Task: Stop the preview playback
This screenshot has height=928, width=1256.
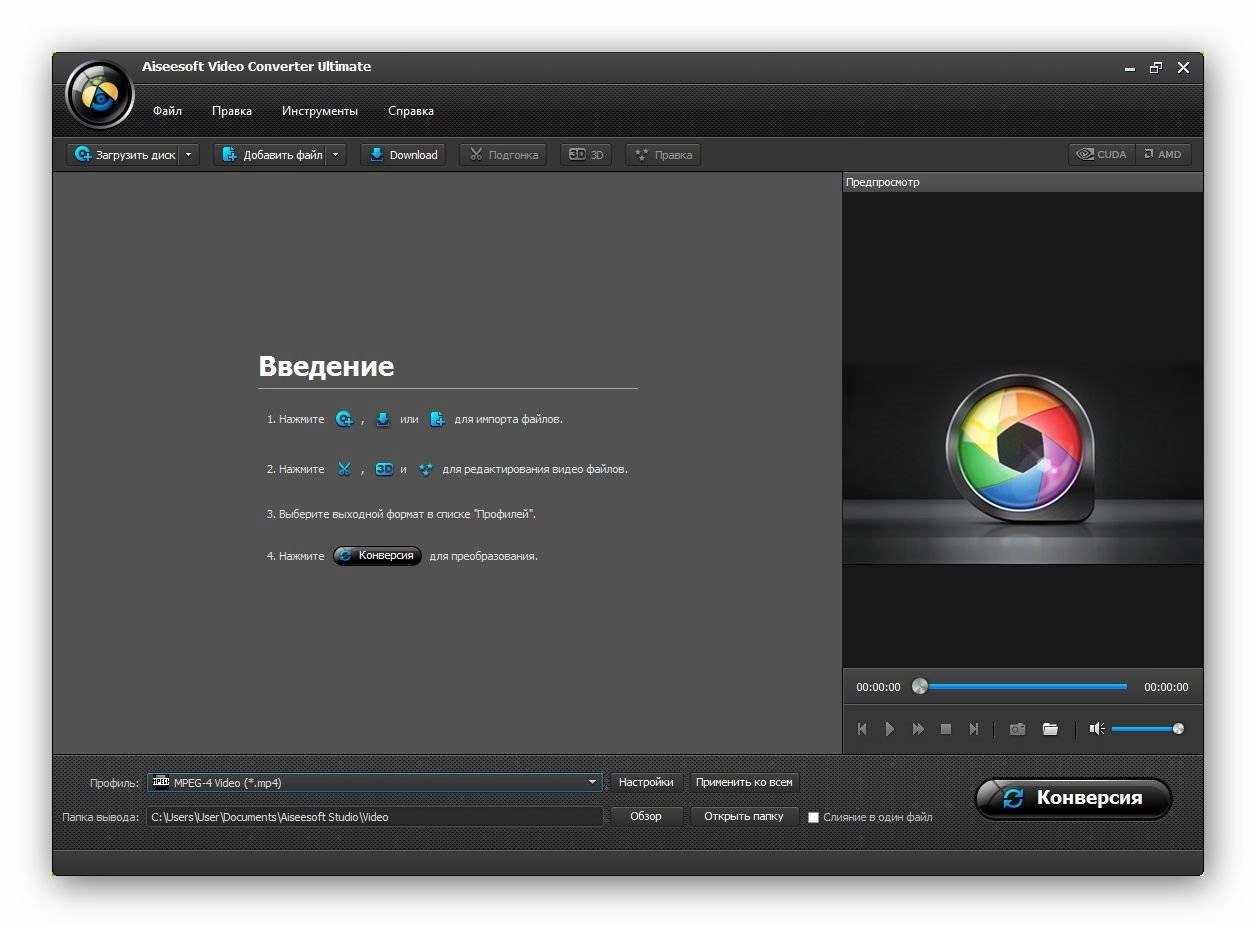Action: tap(946, 729)
